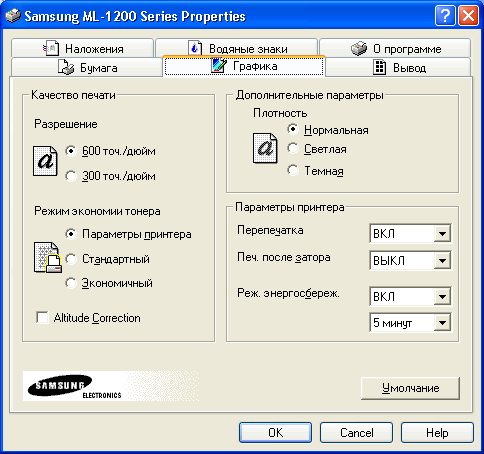Click the Перепечатка label

(270, 230)
